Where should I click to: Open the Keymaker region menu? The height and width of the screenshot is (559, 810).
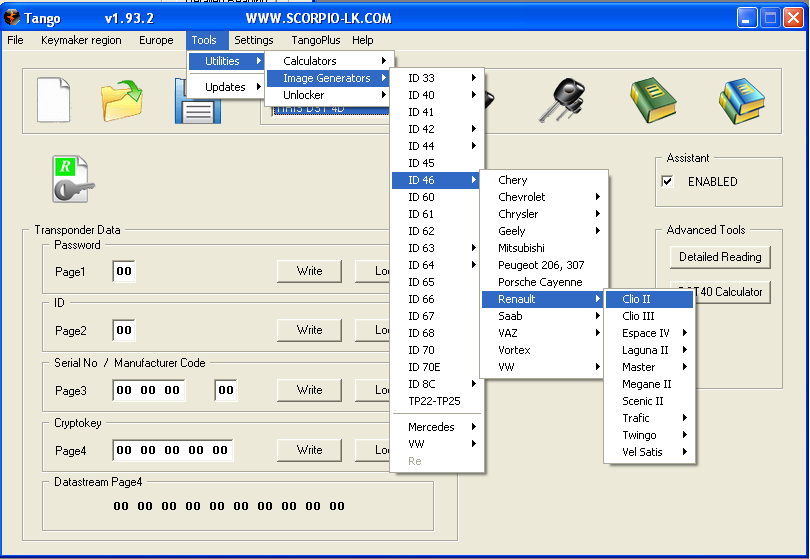point(81,40)
